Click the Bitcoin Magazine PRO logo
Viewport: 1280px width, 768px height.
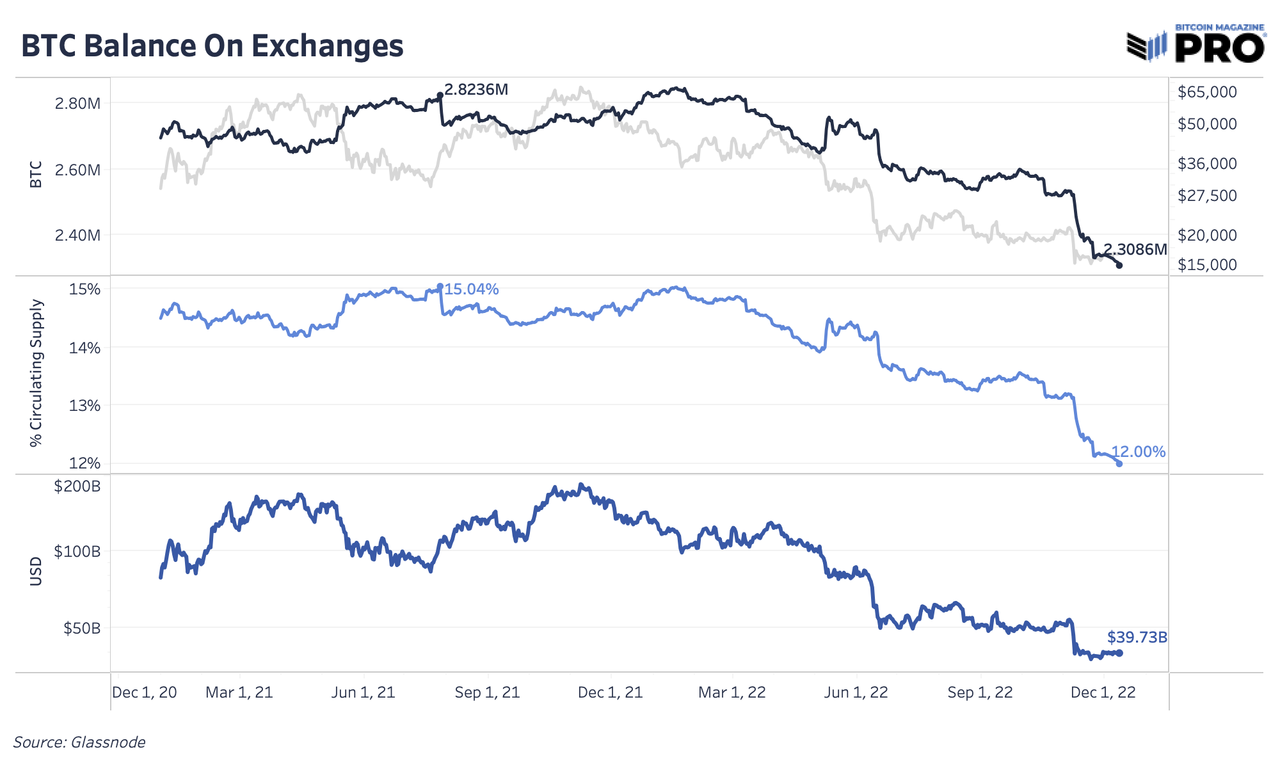[x=1197, y=41]
